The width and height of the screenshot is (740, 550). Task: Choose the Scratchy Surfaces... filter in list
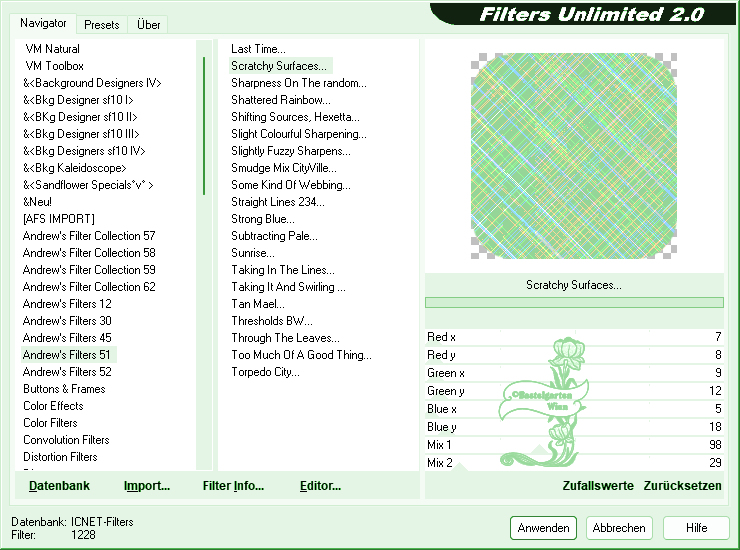coord(279,66)
